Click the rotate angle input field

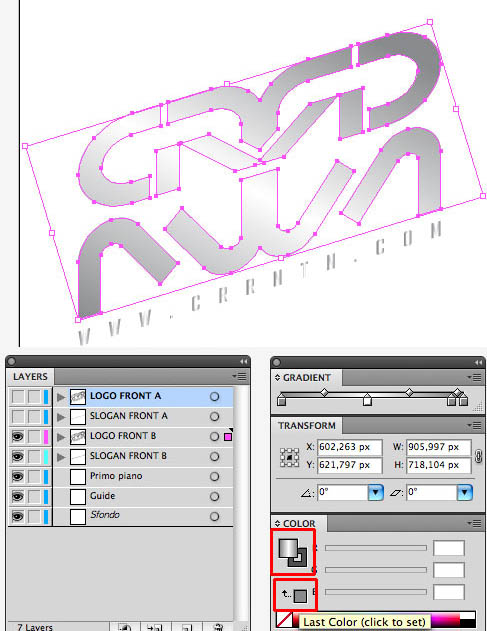pyautogui.click(x=343, y=492)
